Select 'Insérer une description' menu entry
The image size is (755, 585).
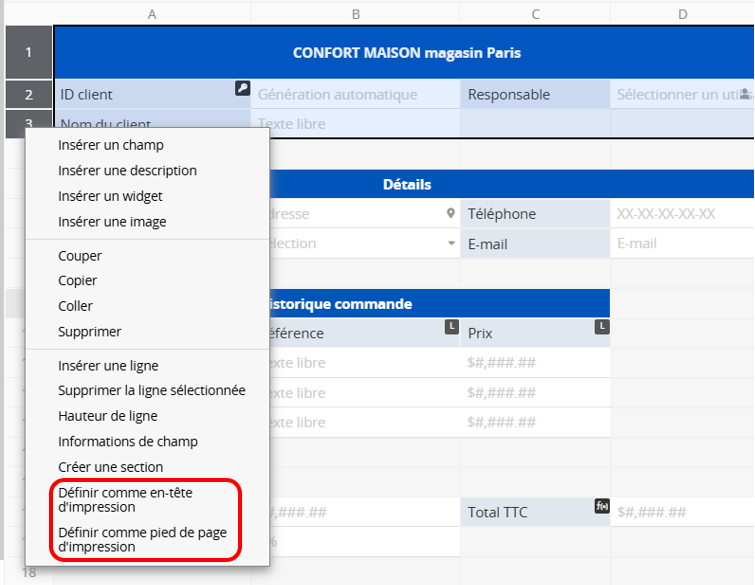tap(127, 171)
